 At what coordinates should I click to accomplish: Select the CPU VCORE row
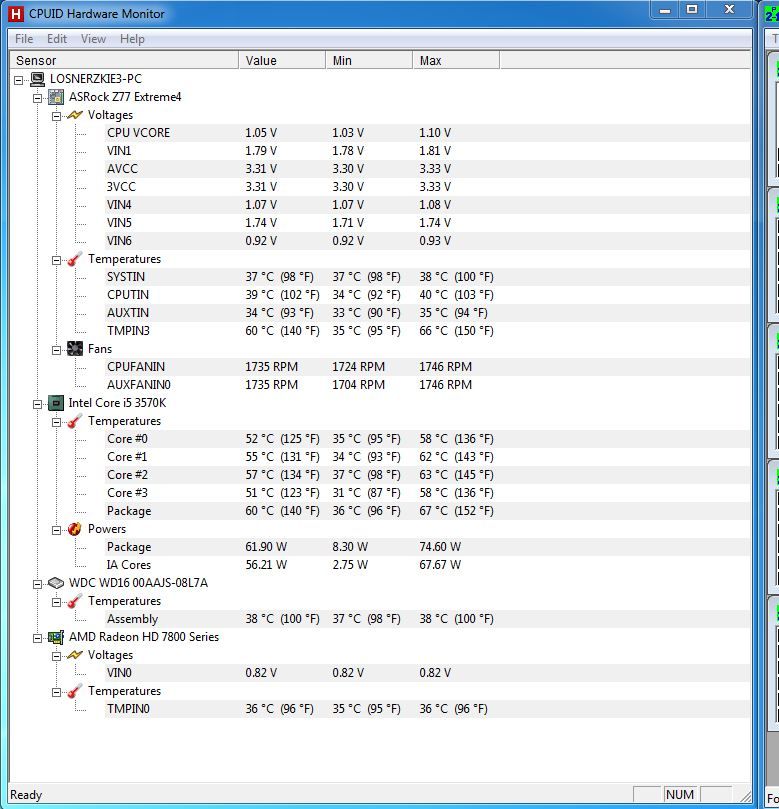138,133
